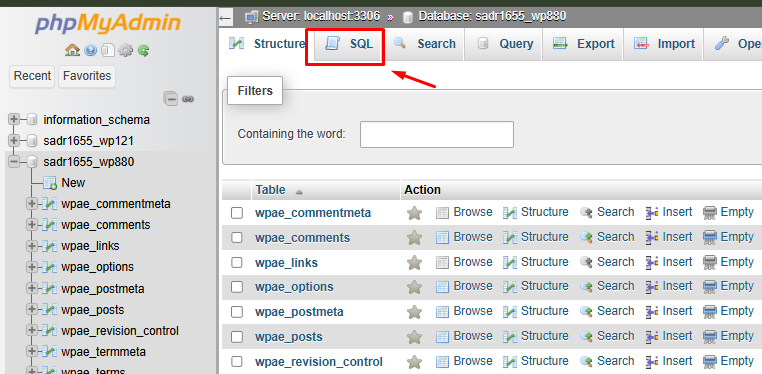Check the wpae_links checkbox
This screenshot has width=762, height=374.
click(237, 263)
